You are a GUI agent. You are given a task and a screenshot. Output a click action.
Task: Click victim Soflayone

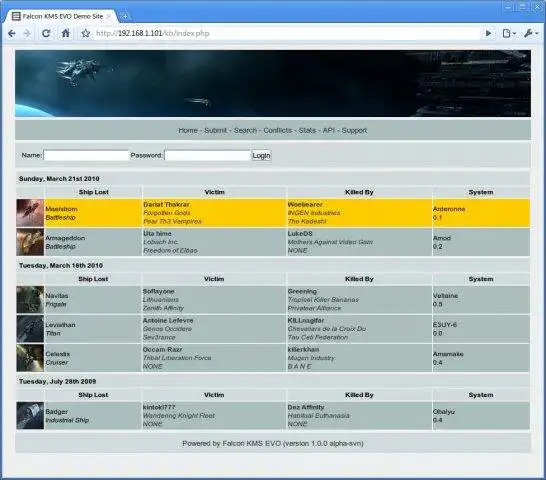[158, 291]
